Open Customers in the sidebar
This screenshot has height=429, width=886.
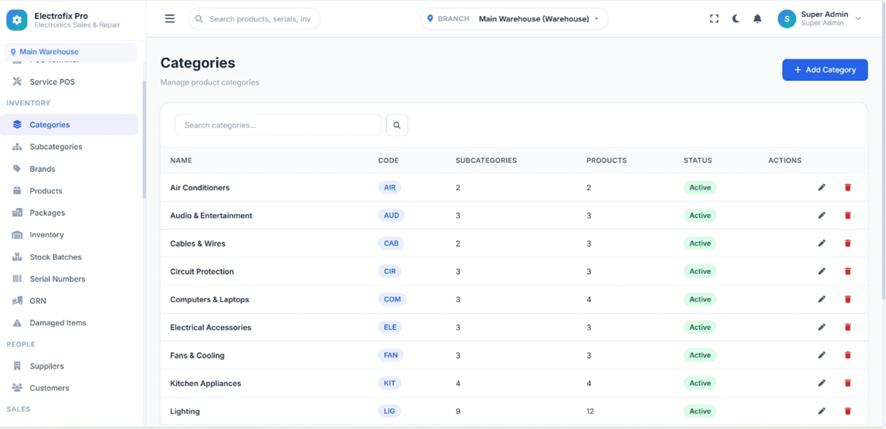click(69, 388)
